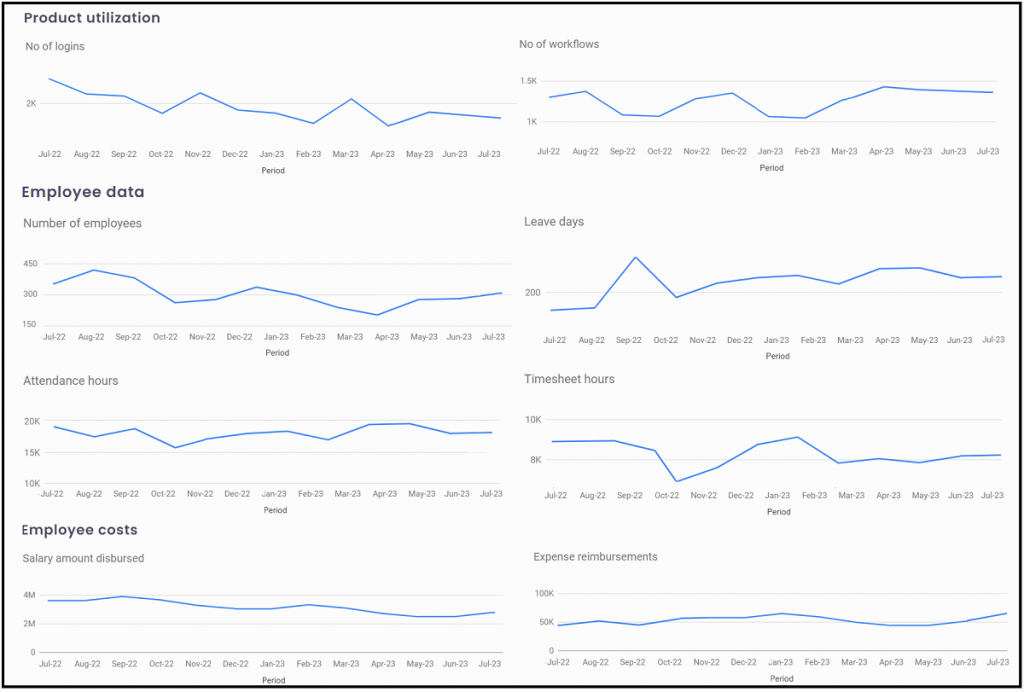Select the Number of employees chart title
This screenshot has height=692, width=1024.
[x=82, y=223]
